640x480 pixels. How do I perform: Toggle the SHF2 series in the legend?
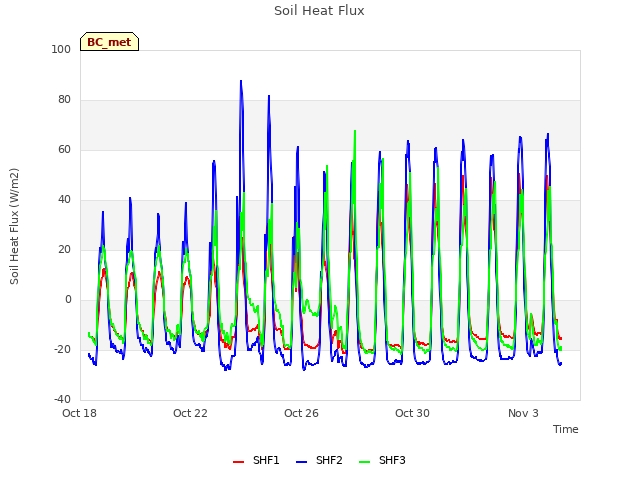(319, 460)
